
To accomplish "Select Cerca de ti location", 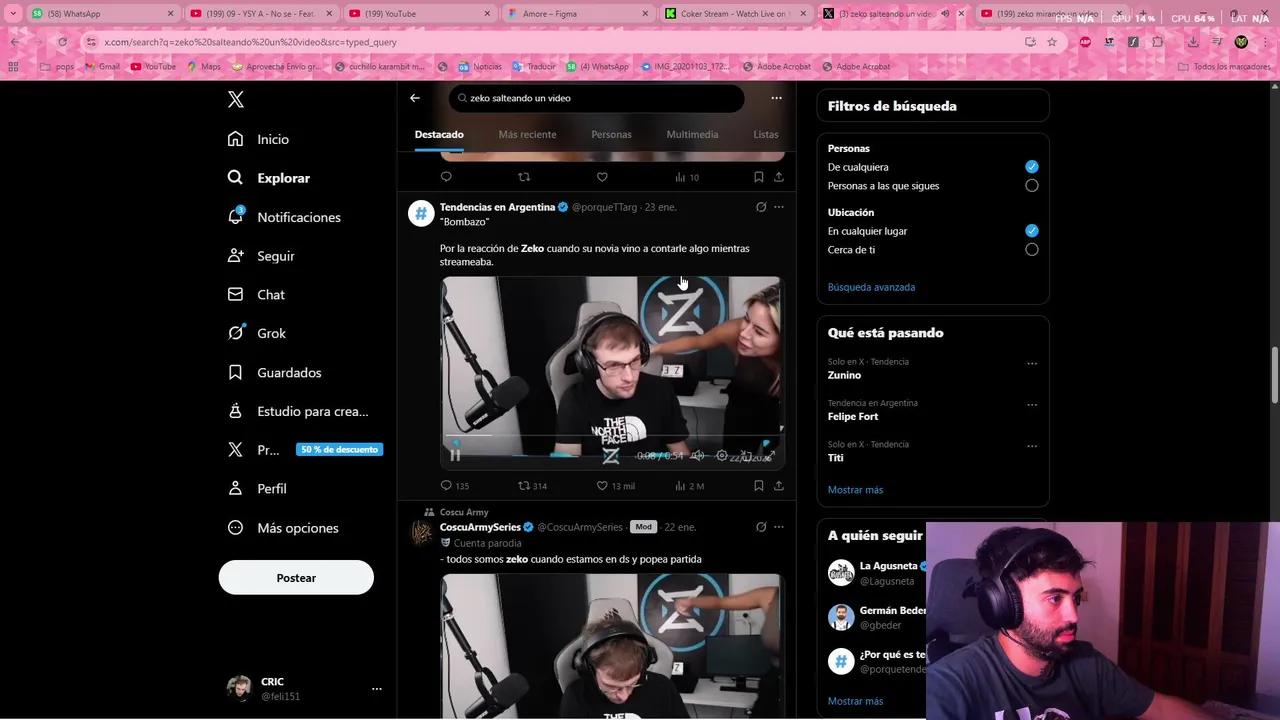I will pos(1032,250).
